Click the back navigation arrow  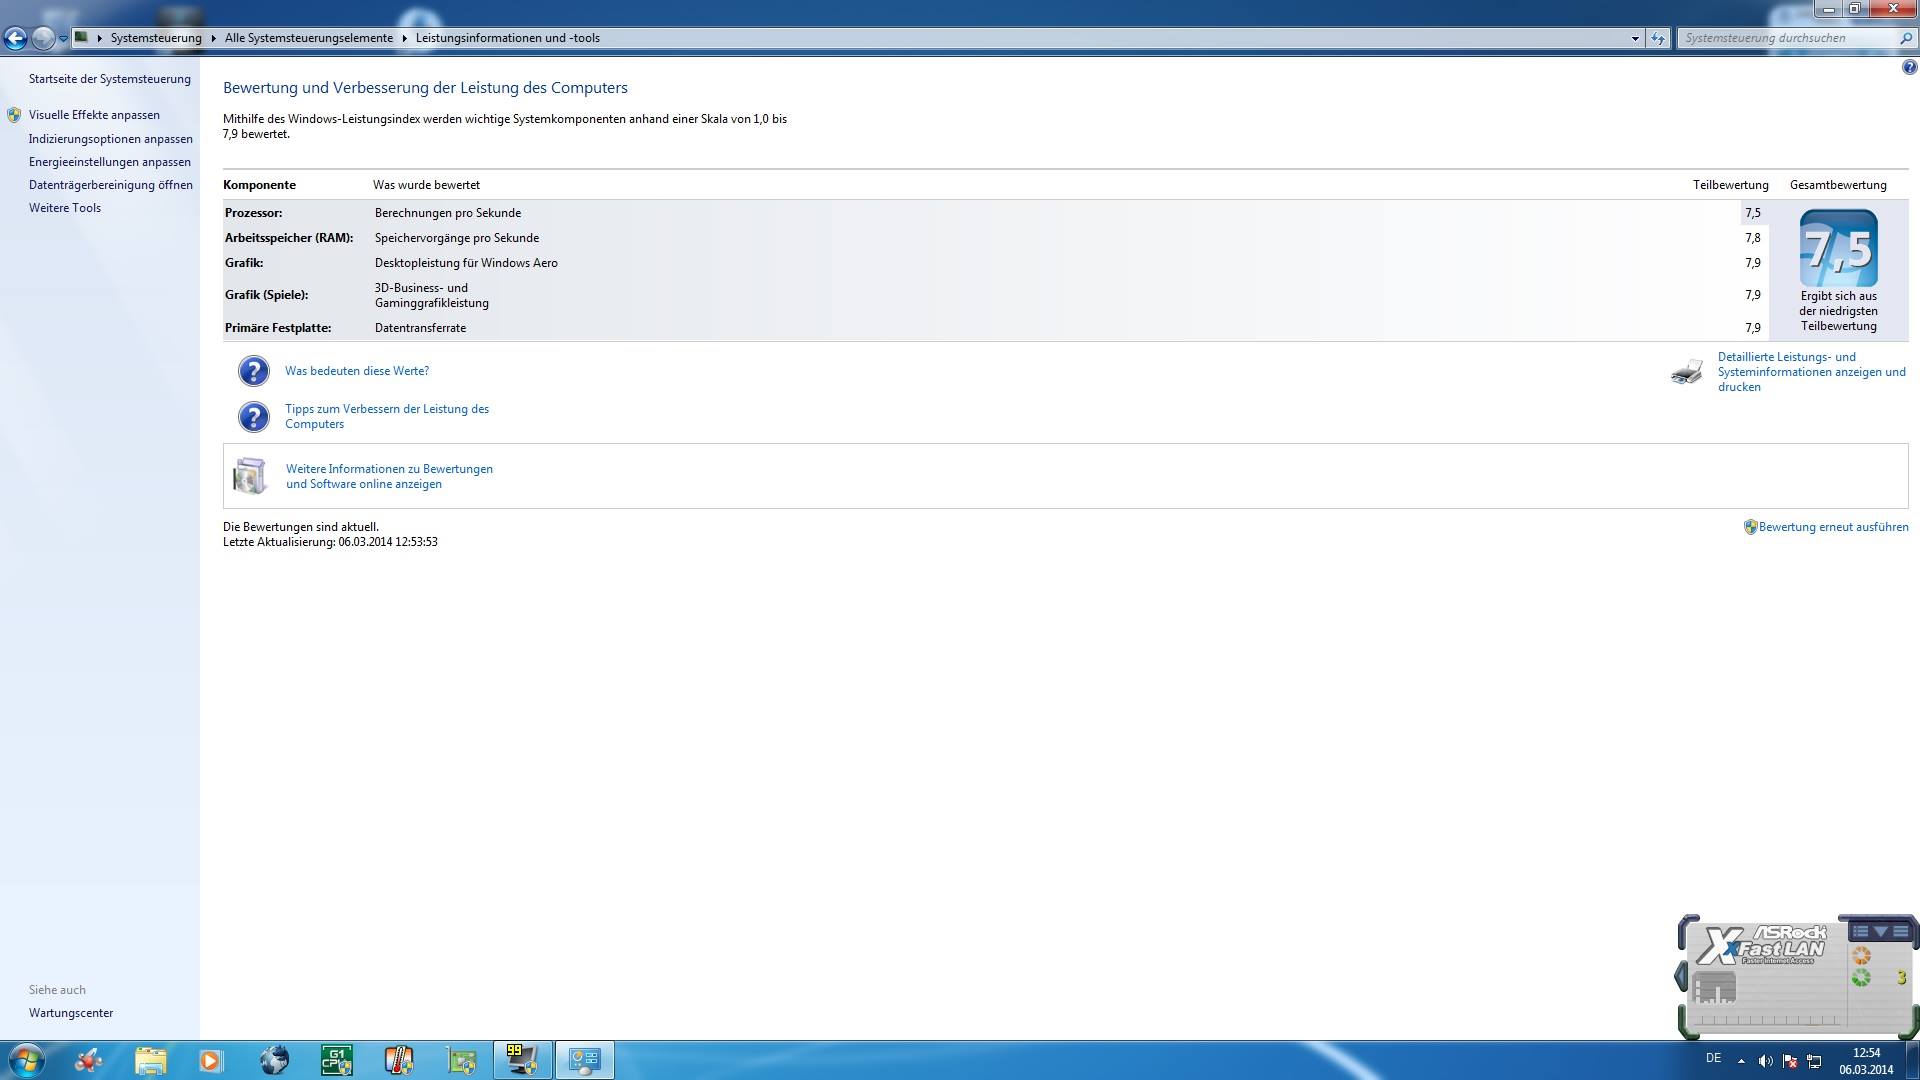pos(15,38)
